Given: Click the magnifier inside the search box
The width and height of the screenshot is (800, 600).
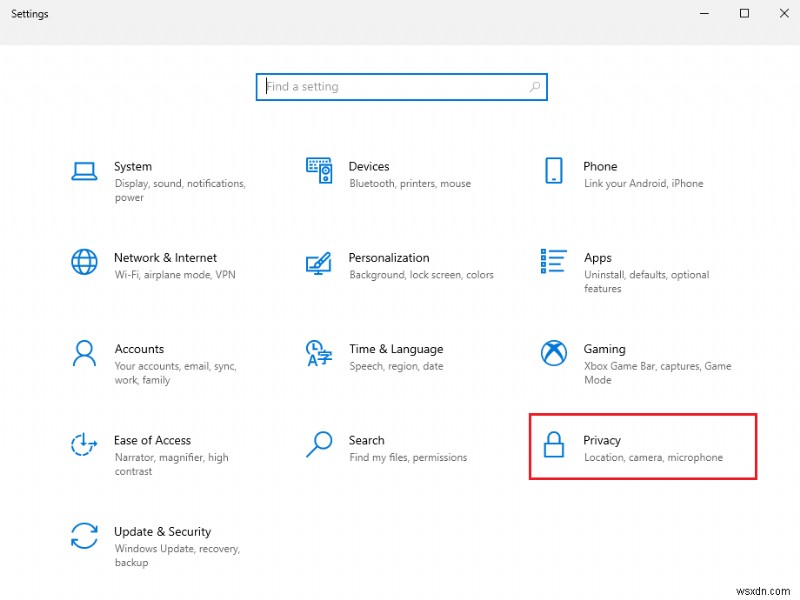Looking at the screenshot, I should point(534,87).
